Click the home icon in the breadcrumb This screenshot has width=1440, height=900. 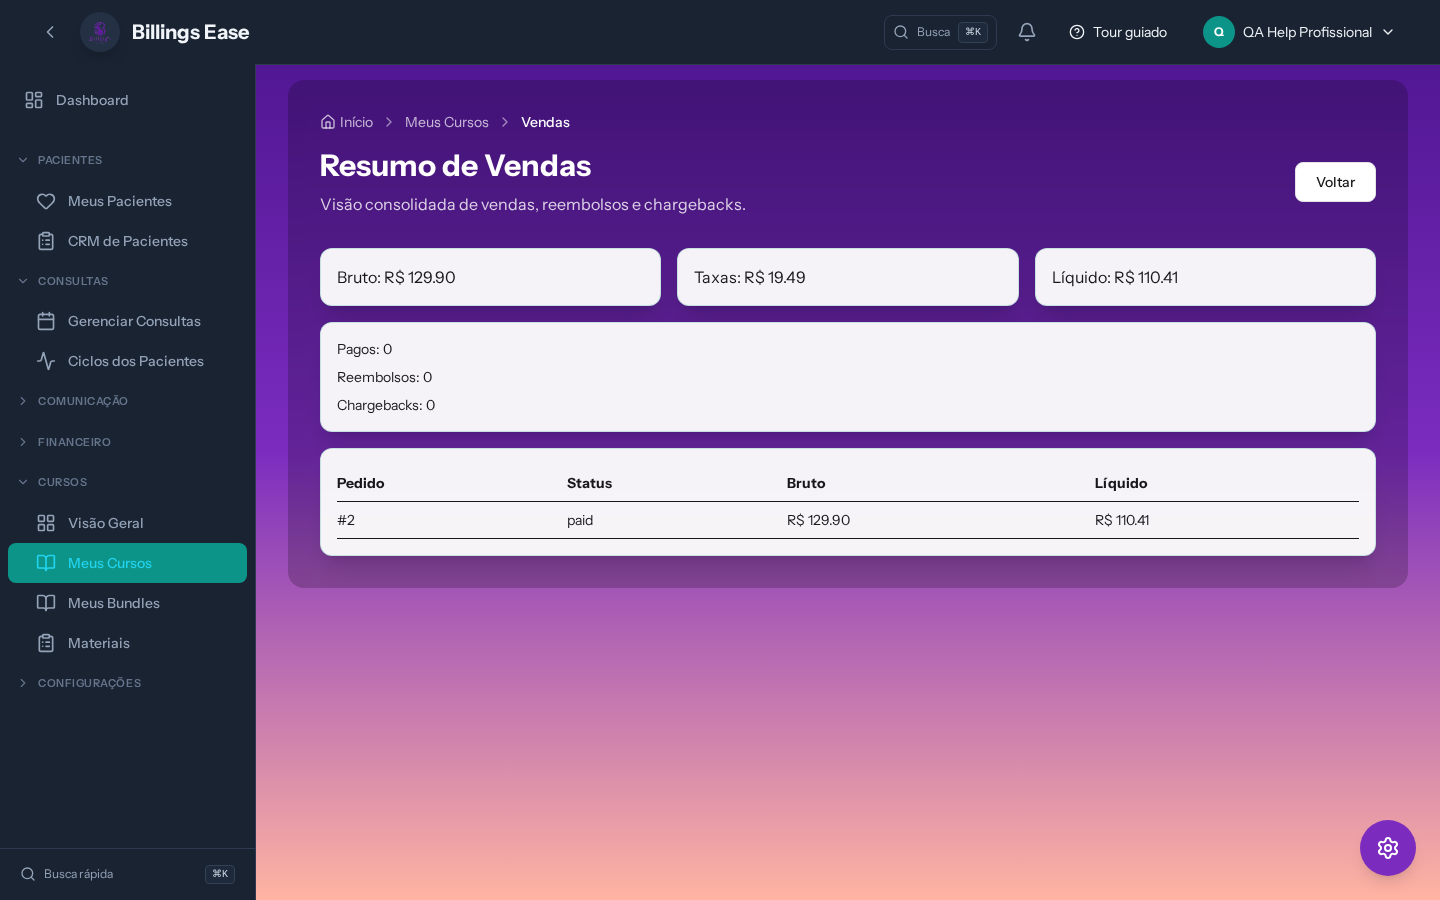coord(328,122)
